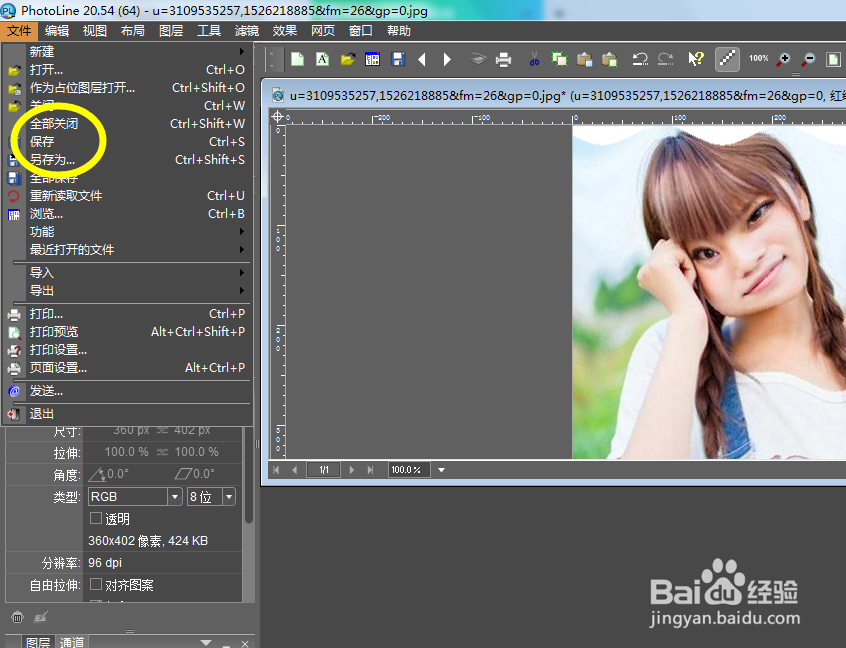Viewport: 846px width, 648px height.
Task: Click the document icon in the image window title
Action: (x=278, y=96)
